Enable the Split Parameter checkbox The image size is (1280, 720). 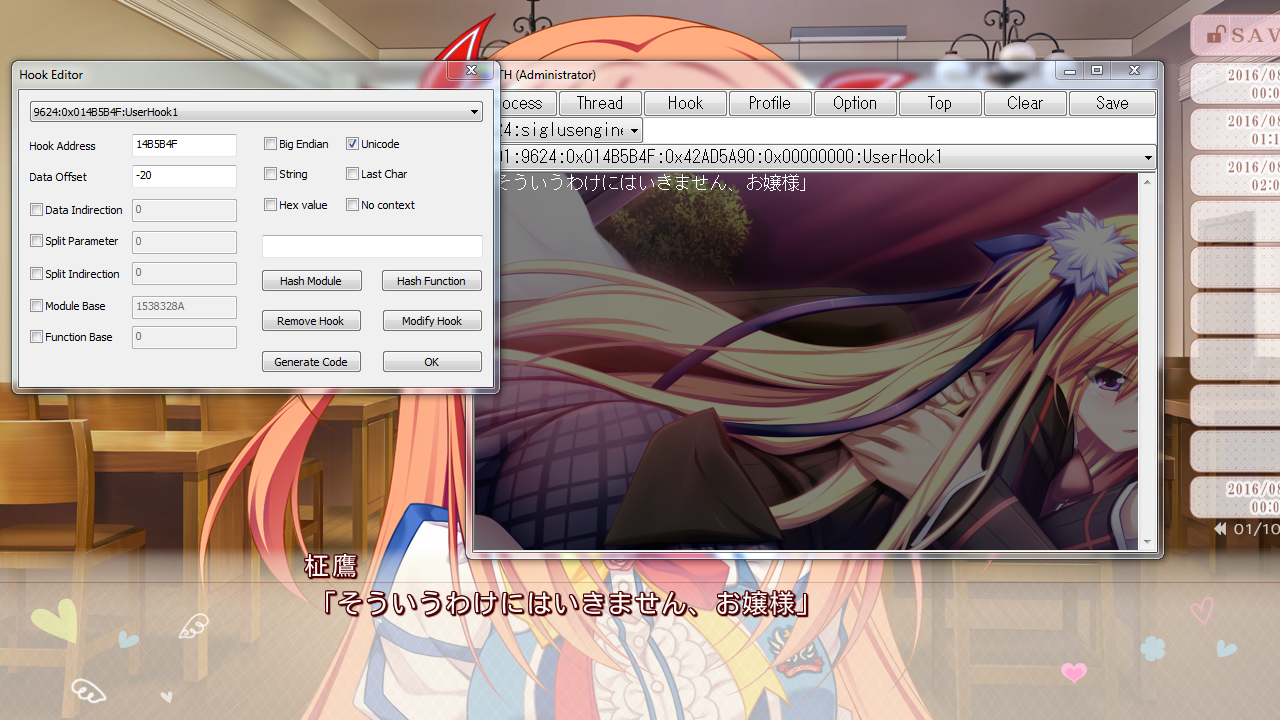pos(37,241)
